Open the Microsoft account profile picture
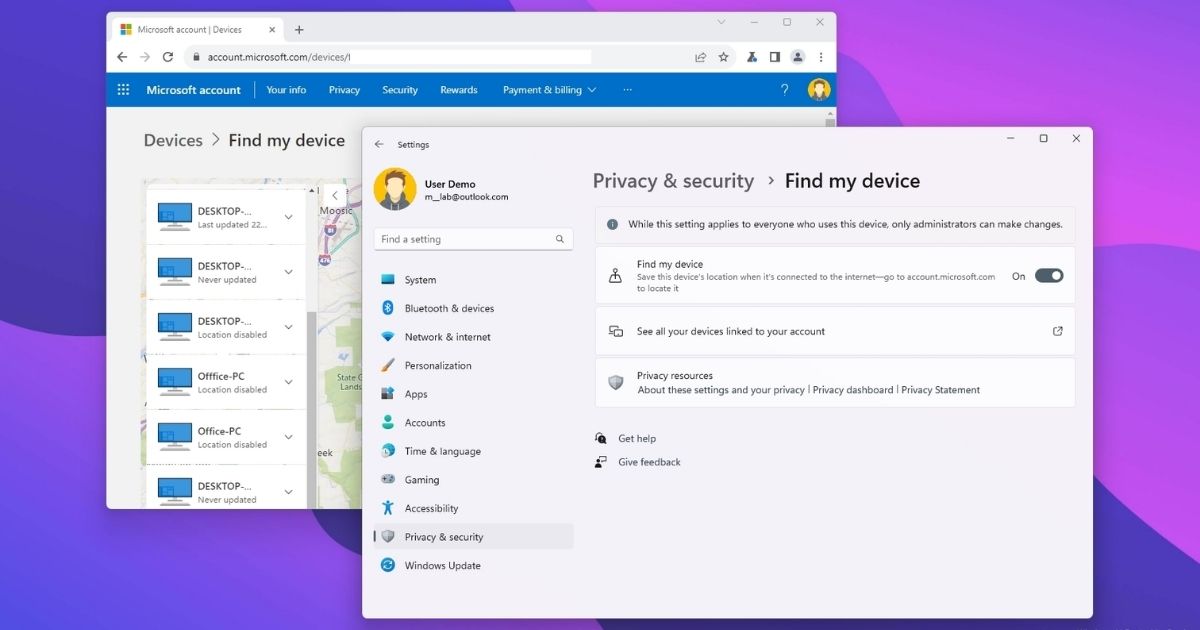 point(820,90)
